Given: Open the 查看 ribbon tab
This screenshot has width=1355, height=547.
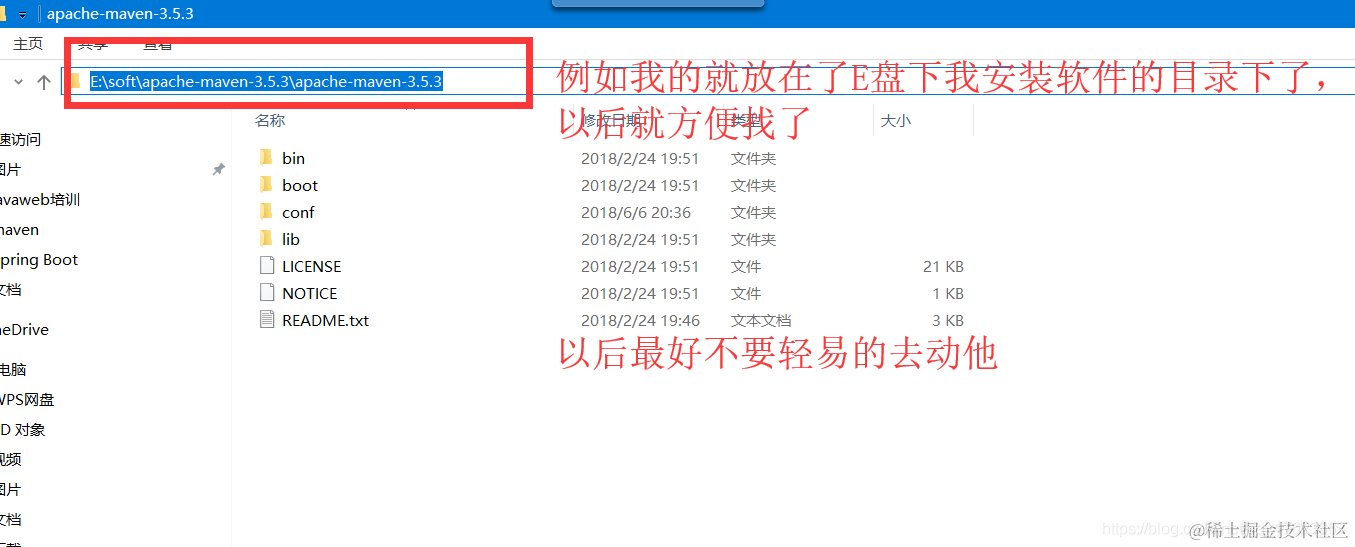Looking at the screenshot, I should 157,44.
